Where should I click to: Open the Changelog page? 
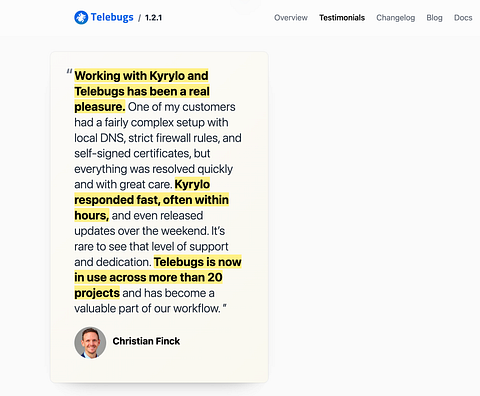tap(396, 18)
